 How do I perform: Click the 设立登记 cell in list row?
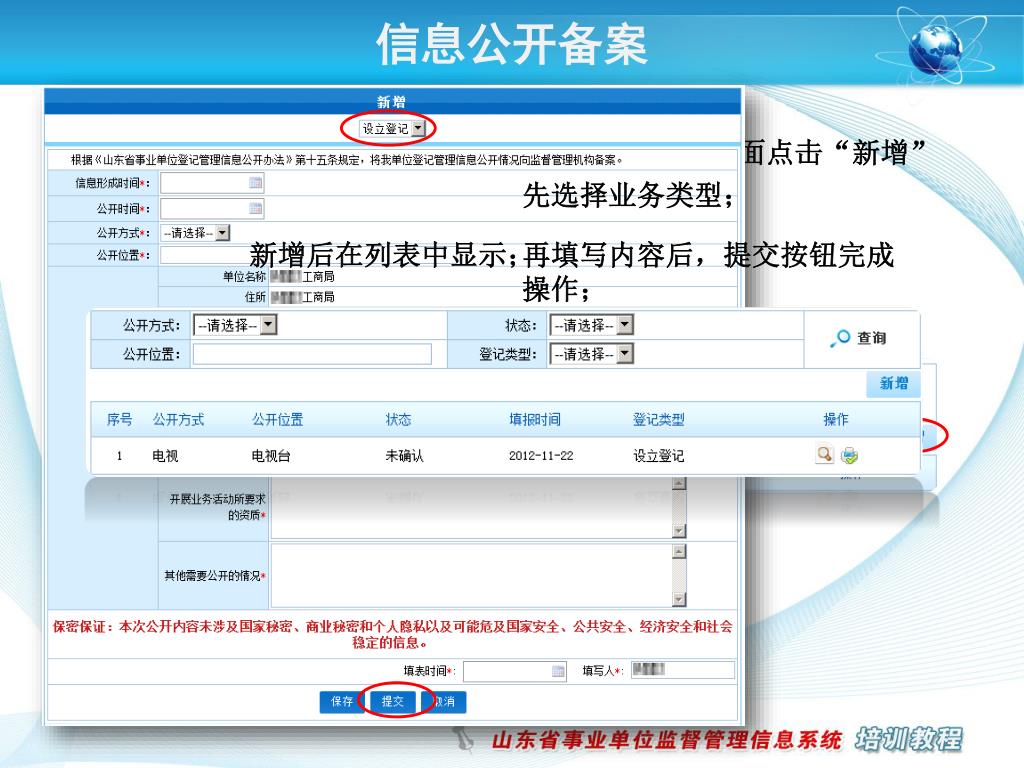(658, 456)
